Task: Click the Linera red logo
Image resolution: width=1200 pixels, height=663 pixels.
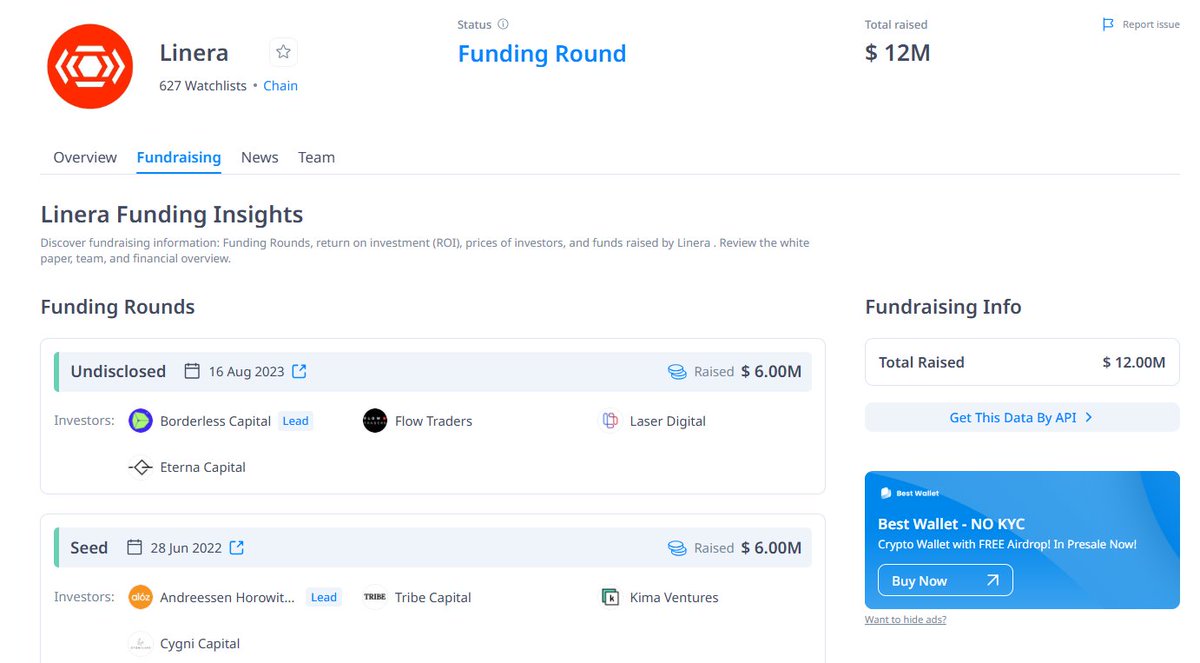Action: click(90, 67)
